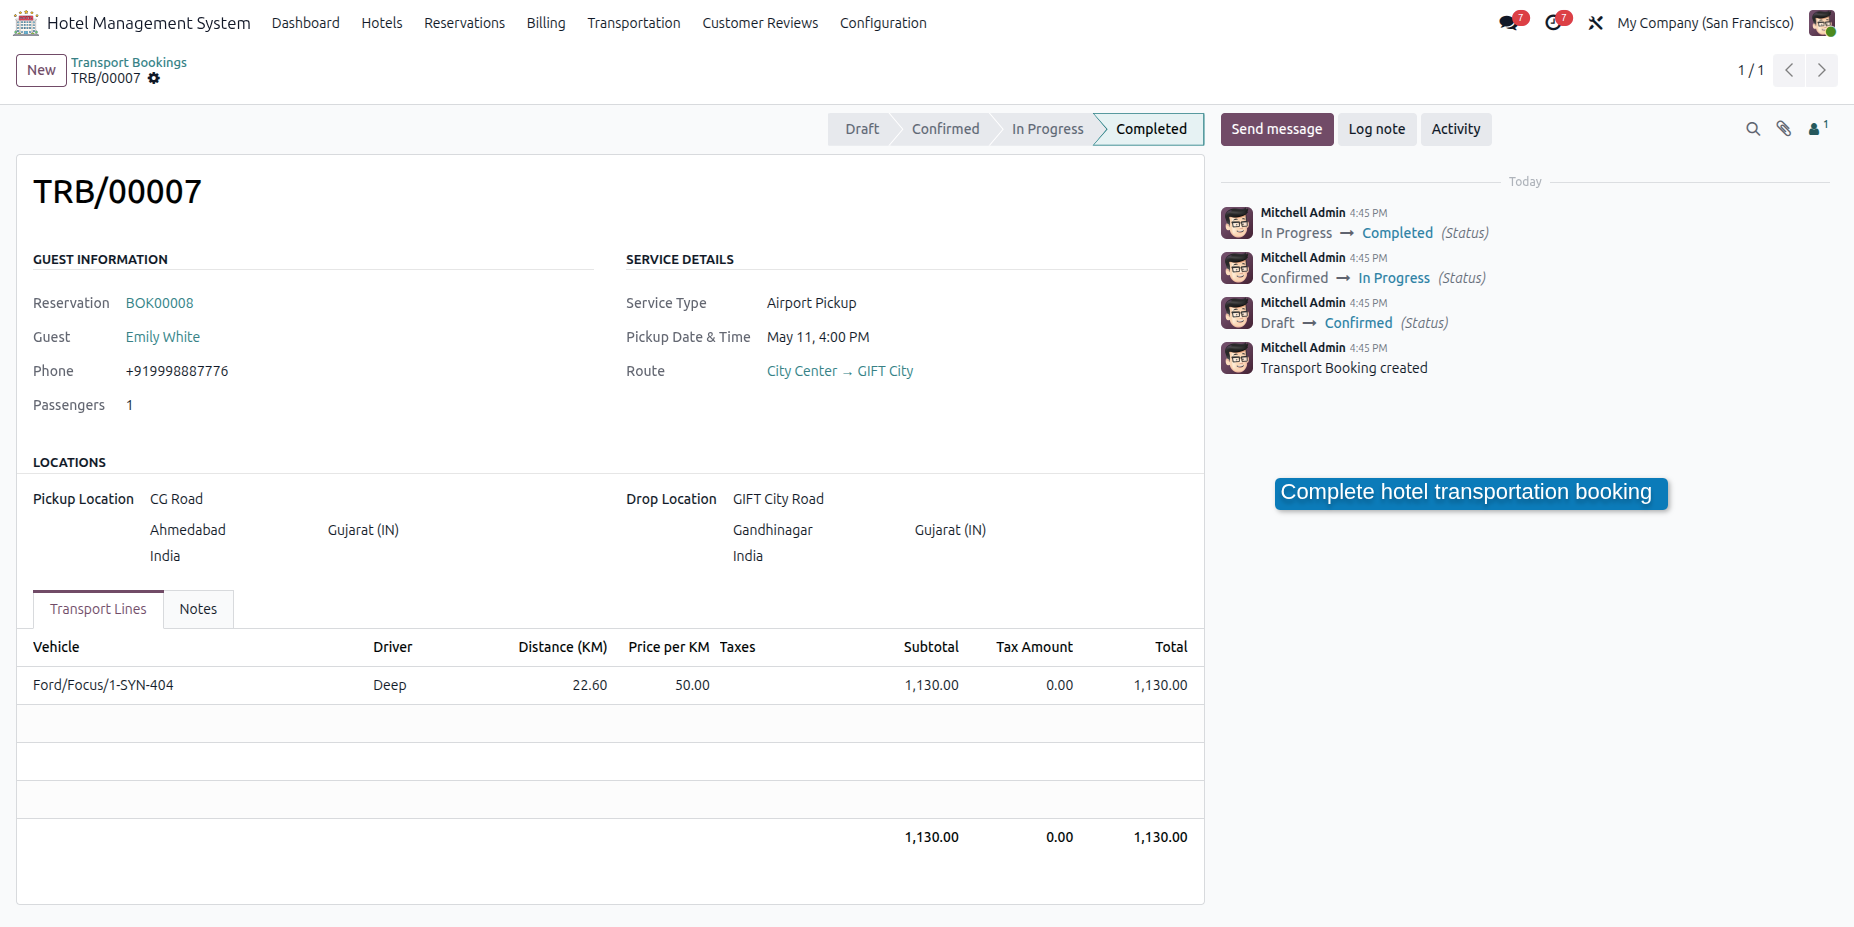Open the activities clock icon
The height and width of the screenshot is (927, 1854).
(1553, 23)
